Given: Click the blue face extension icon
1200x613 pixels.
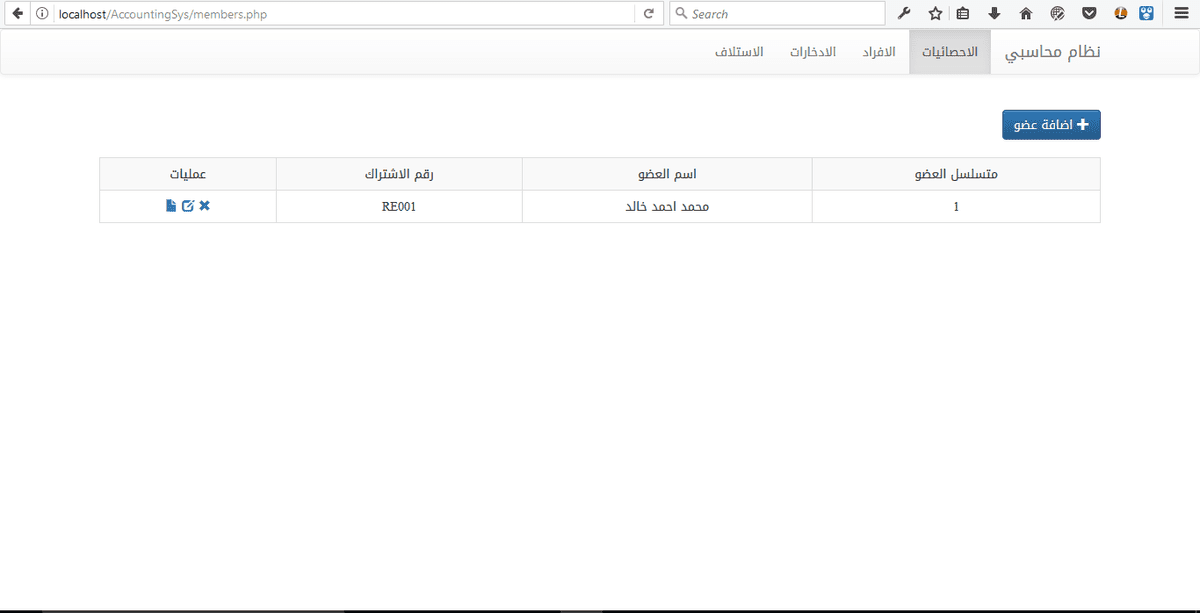Looking at the screenshot, I should (x=1147, y=14).
